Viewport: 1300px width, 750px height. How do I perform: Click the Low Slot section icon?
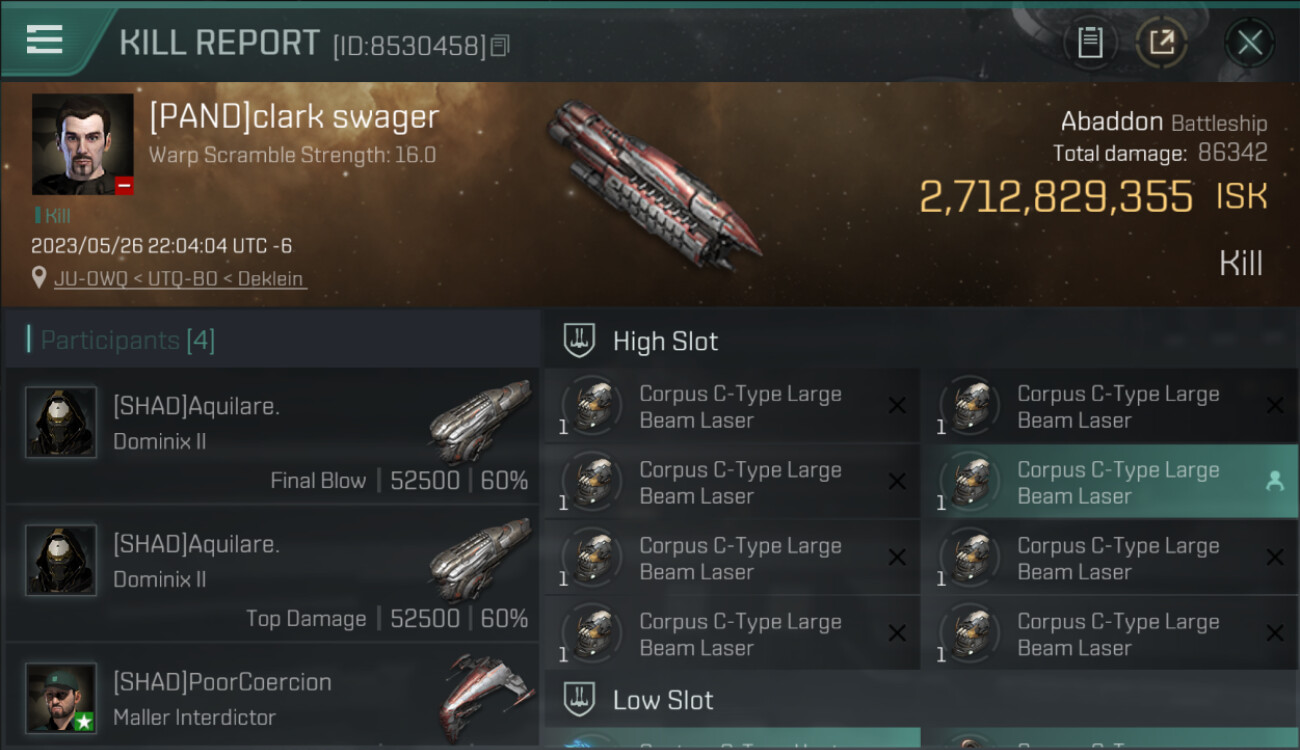tap(579, 699)
